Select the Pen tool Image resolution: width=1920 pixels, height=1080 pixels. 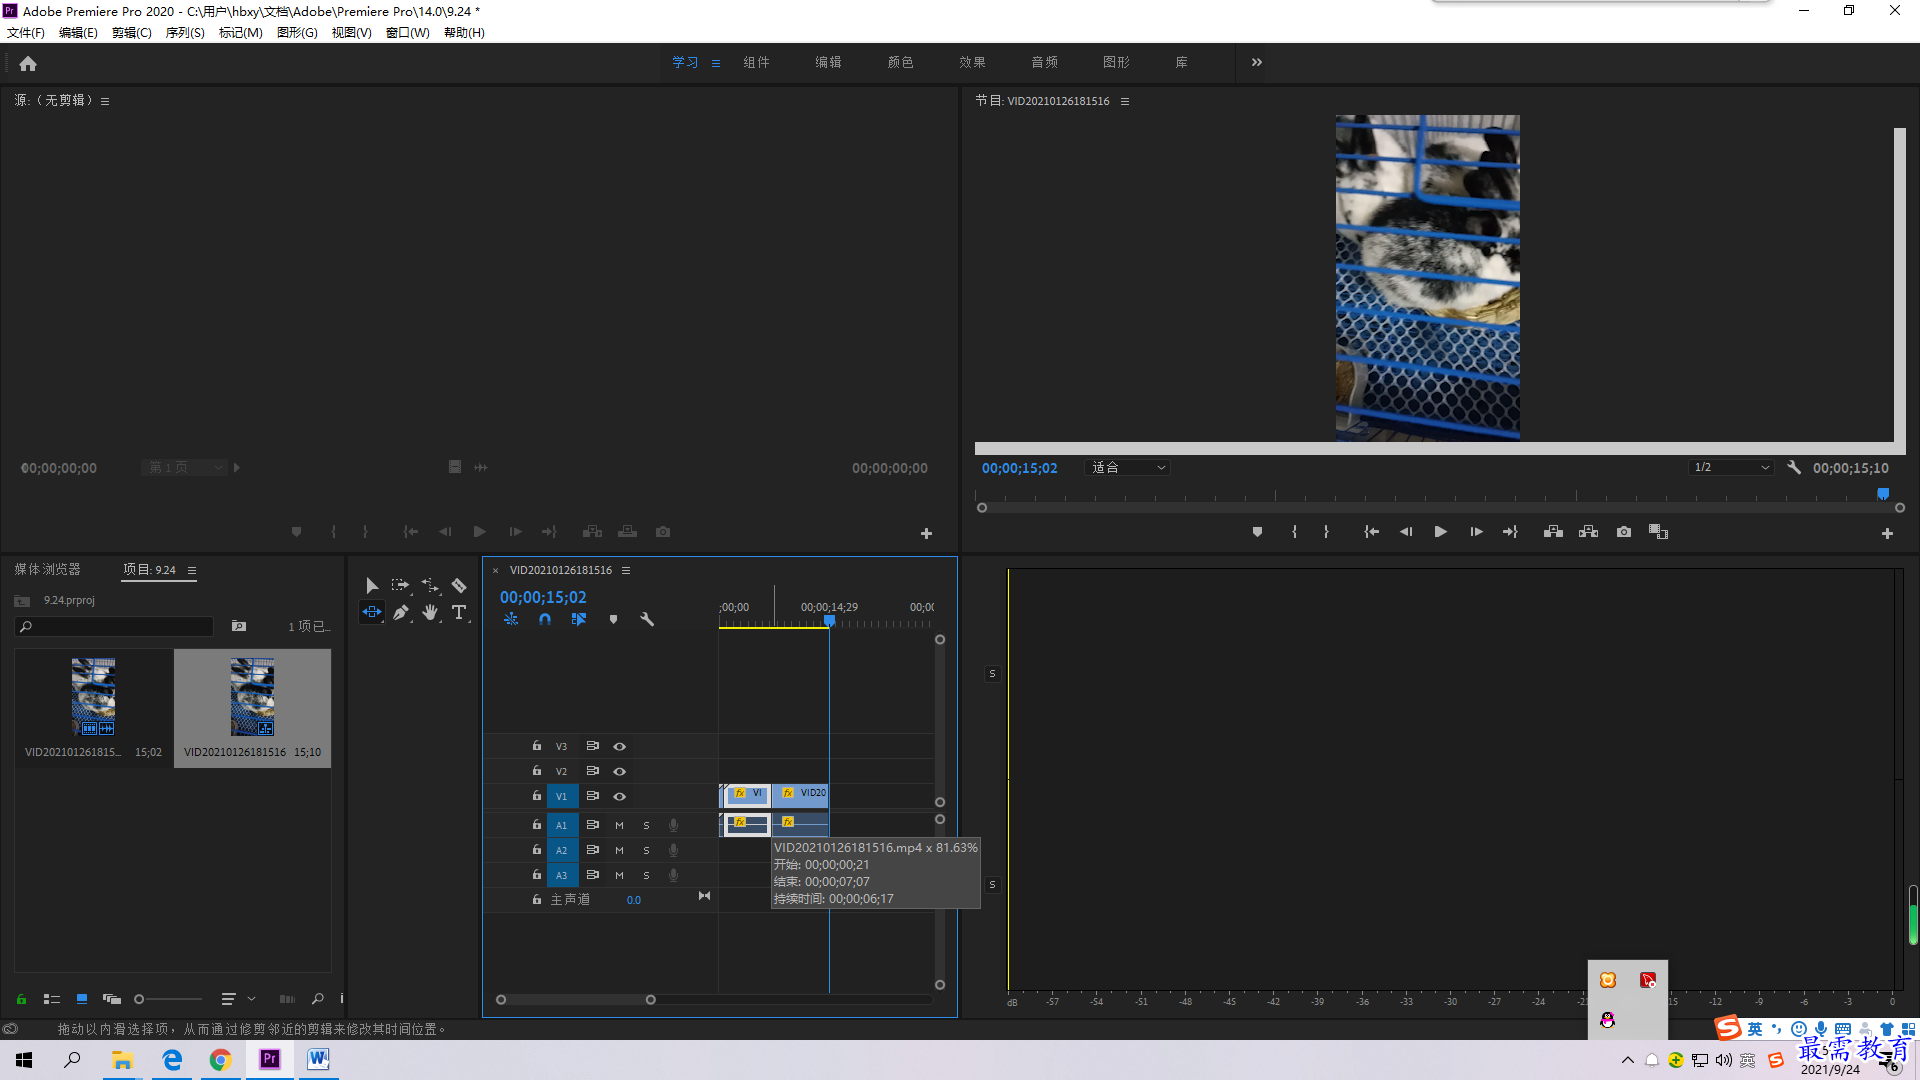click(401, 612)
